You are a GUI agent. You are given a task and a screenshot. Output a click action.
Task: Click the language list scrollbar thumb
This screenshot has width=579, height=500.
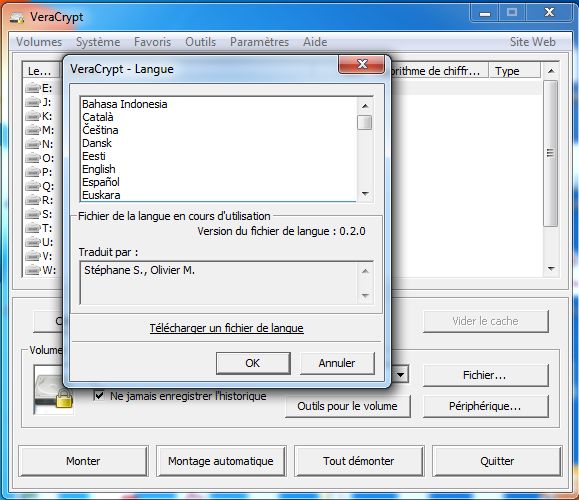pyautogui.click(x=365, y=123)
